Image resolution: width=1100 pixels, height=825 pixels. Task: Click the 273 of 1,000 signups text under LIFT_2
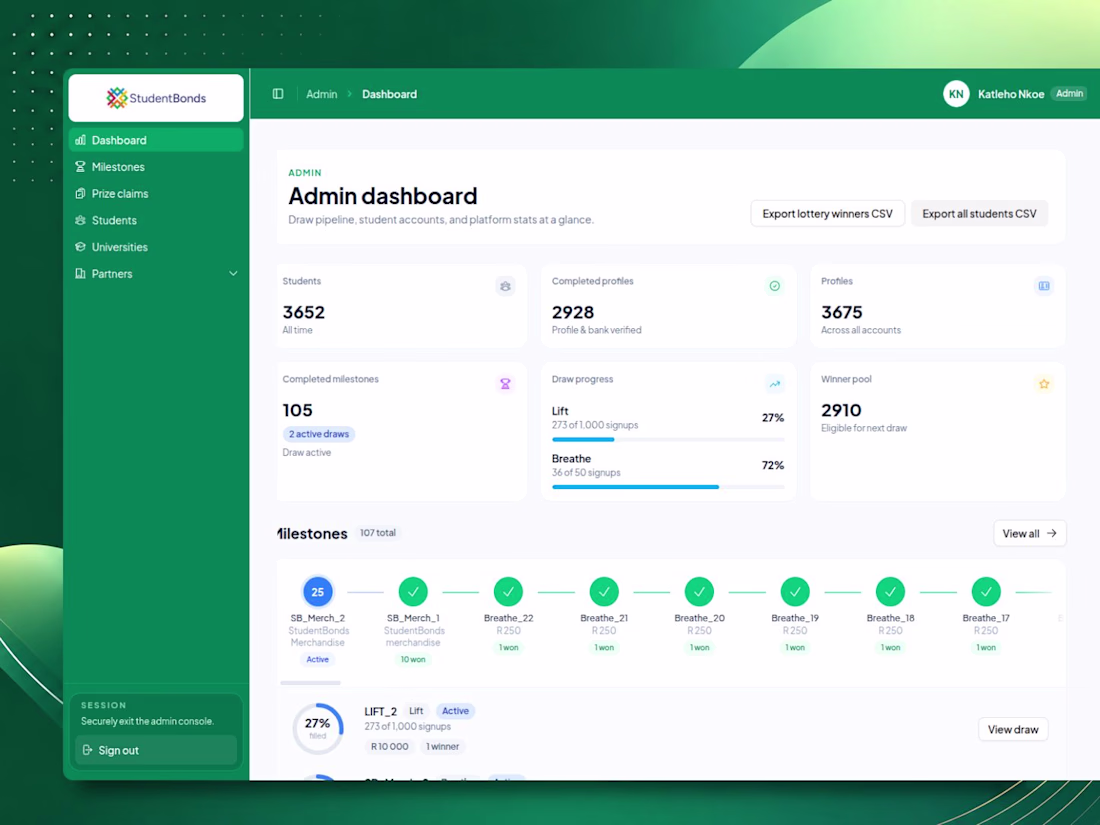tap(408, 727)
